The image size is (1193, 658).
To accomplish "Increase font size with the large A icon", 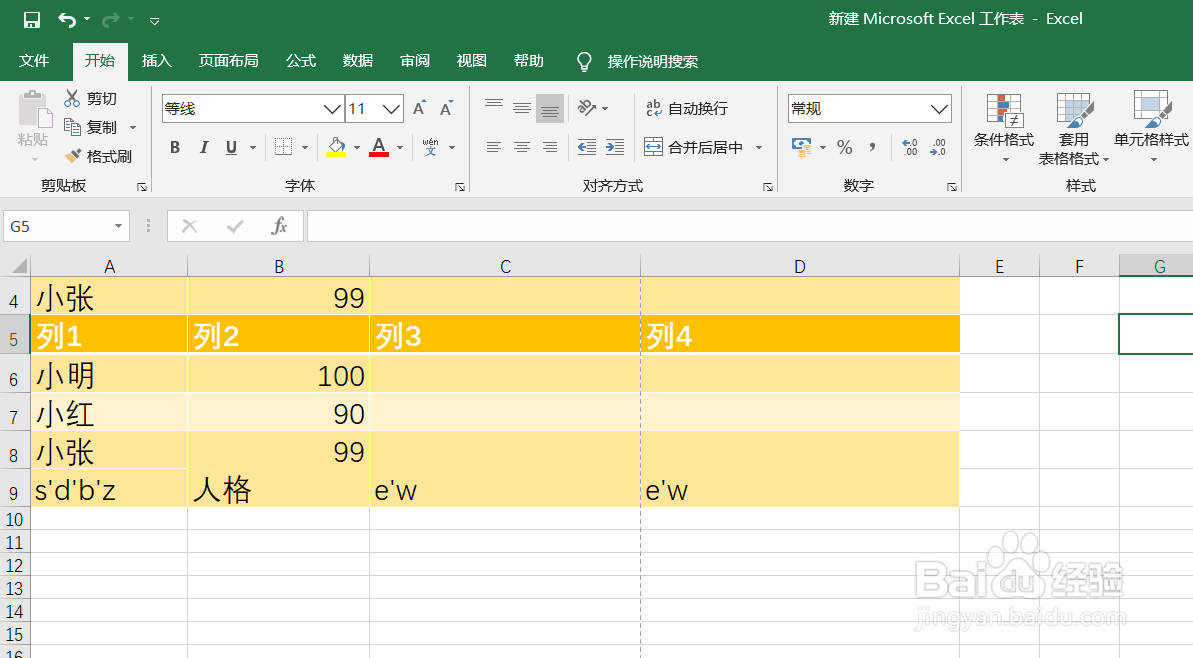I will click(x=419, y=108).
